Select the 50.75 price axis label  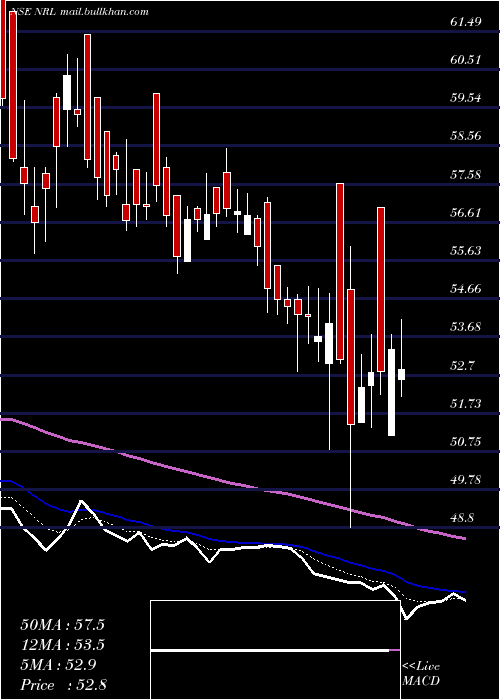(466, 442)
